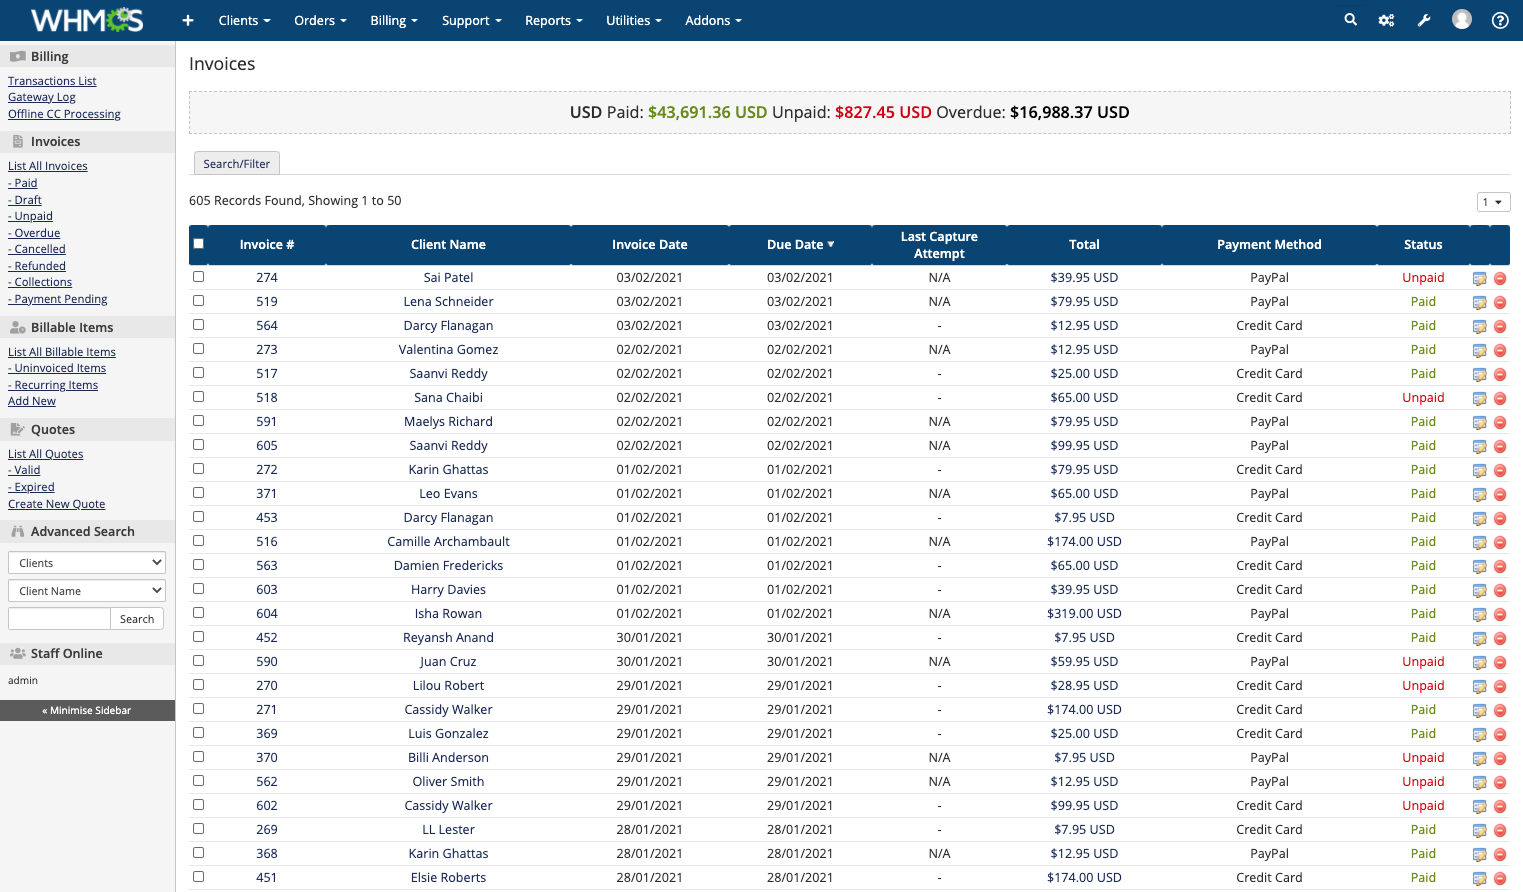Sort table by Status column
Viewport: 1523px width, 892px height.
[1423, 244]
